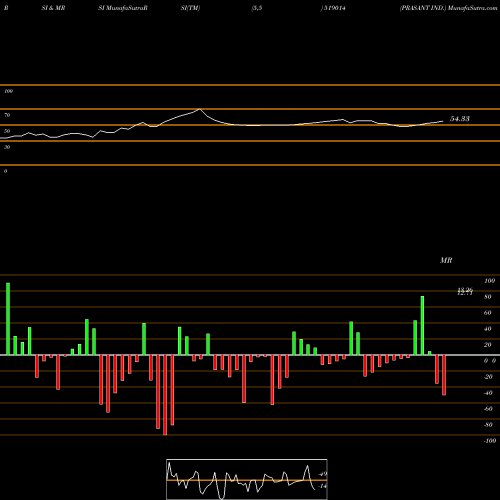
Task: Click the RSI 100 level axis label
Action: (x=8, y=91)
